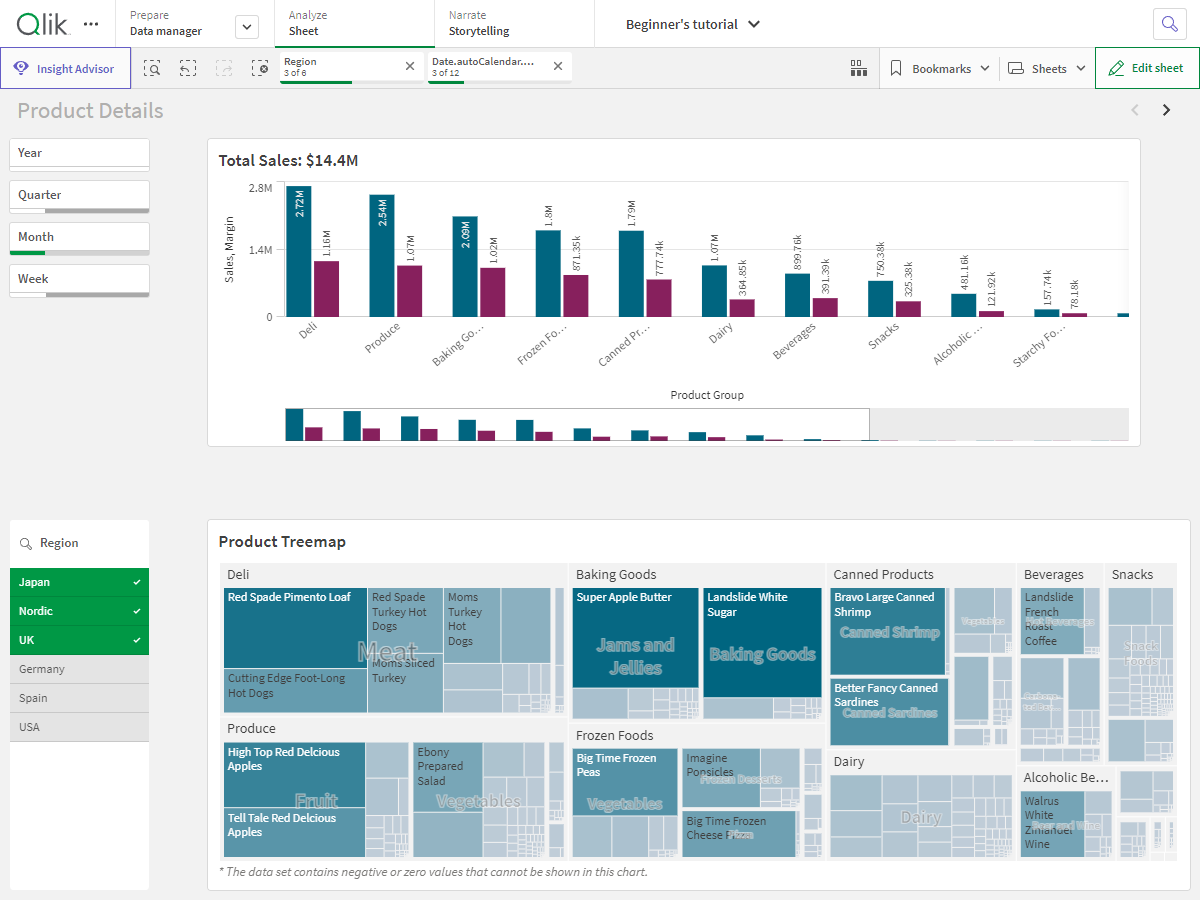Click the greyed area of mini chart
Image resolution: width=1200 pixels, height=900 pixels.
(x=999, y=424)
